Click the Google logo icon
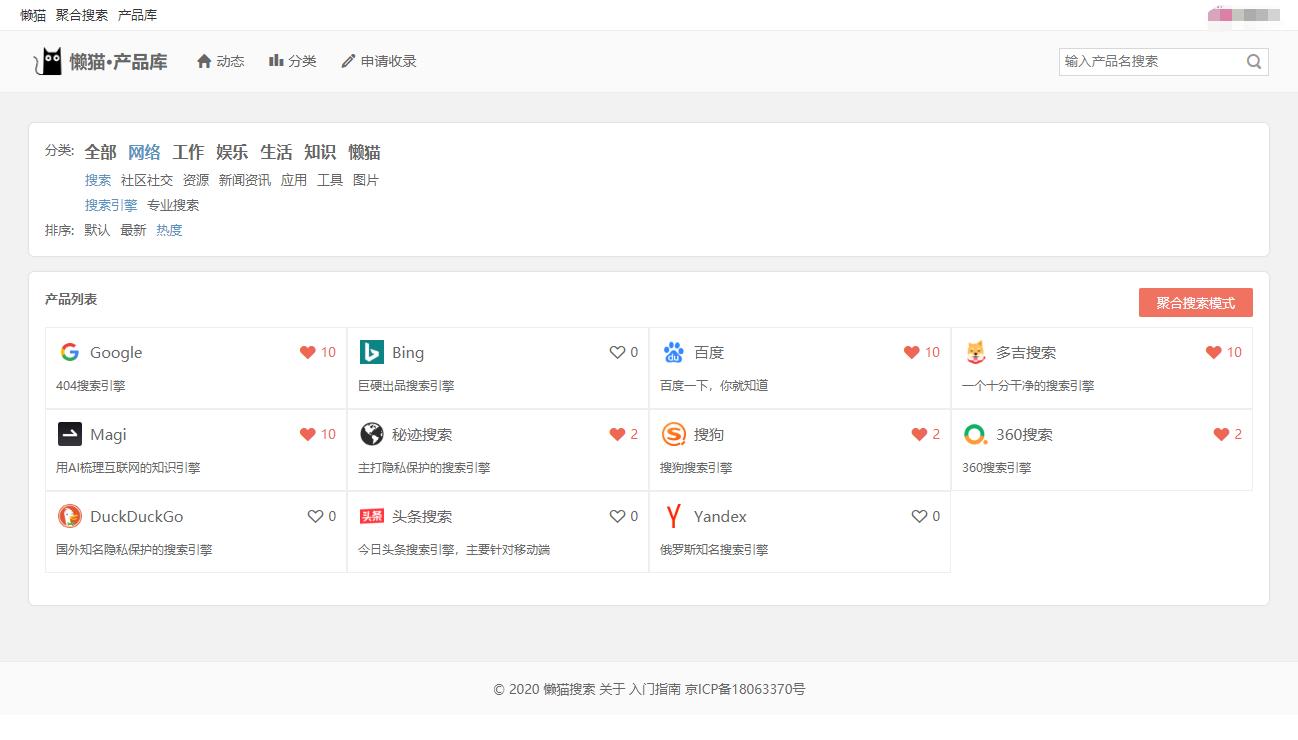1298x740 pixels. (69, 352)
